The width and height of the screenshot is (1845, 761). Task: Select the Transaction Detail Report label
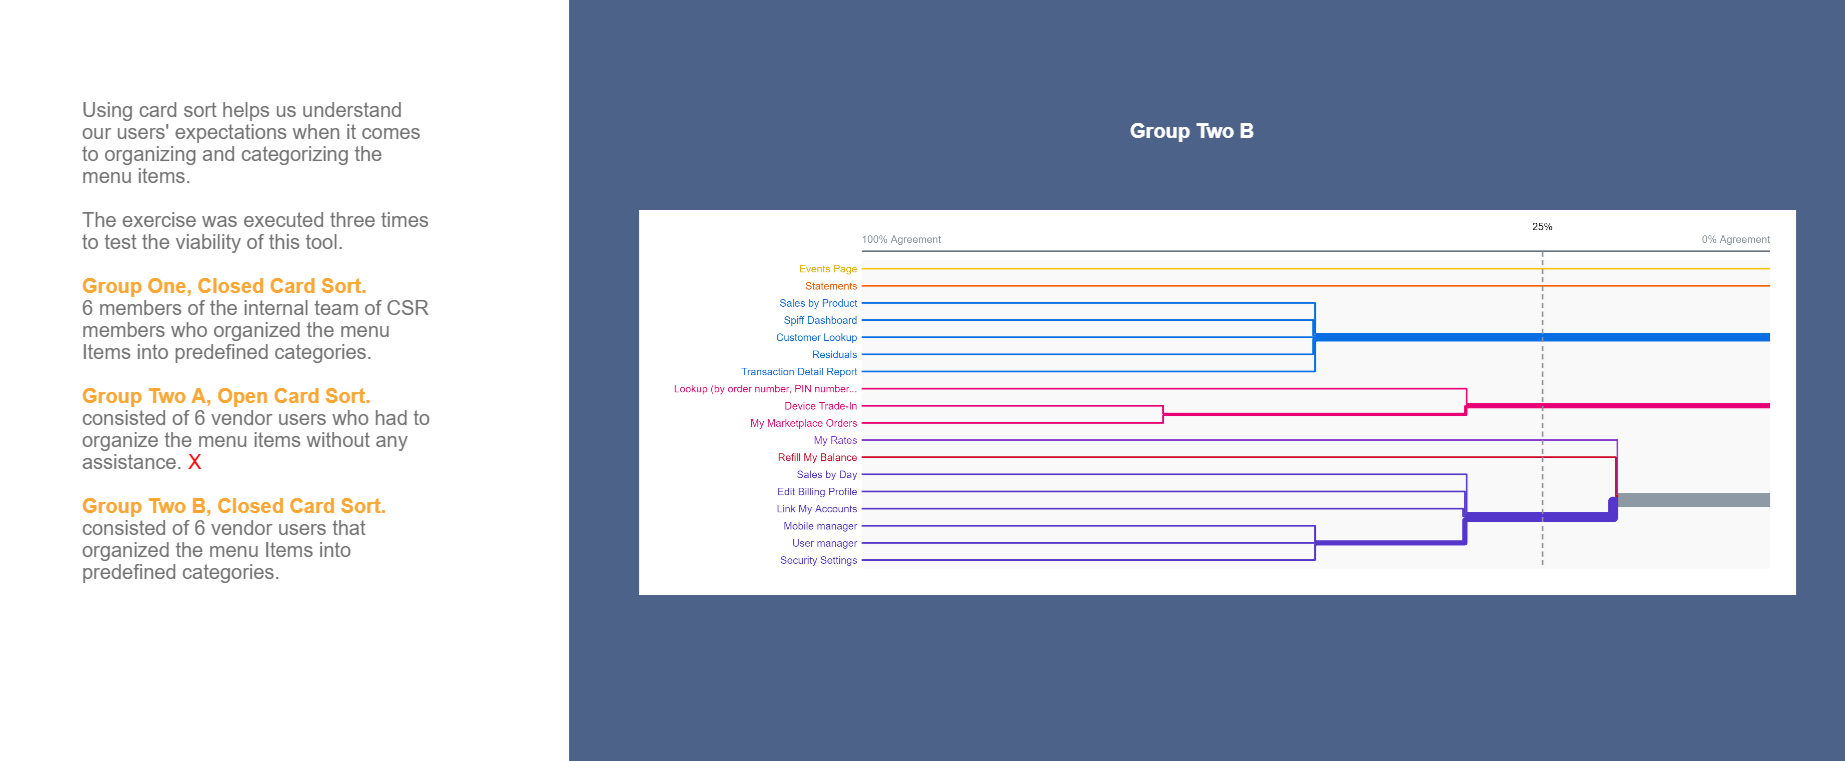coord(799,372)
